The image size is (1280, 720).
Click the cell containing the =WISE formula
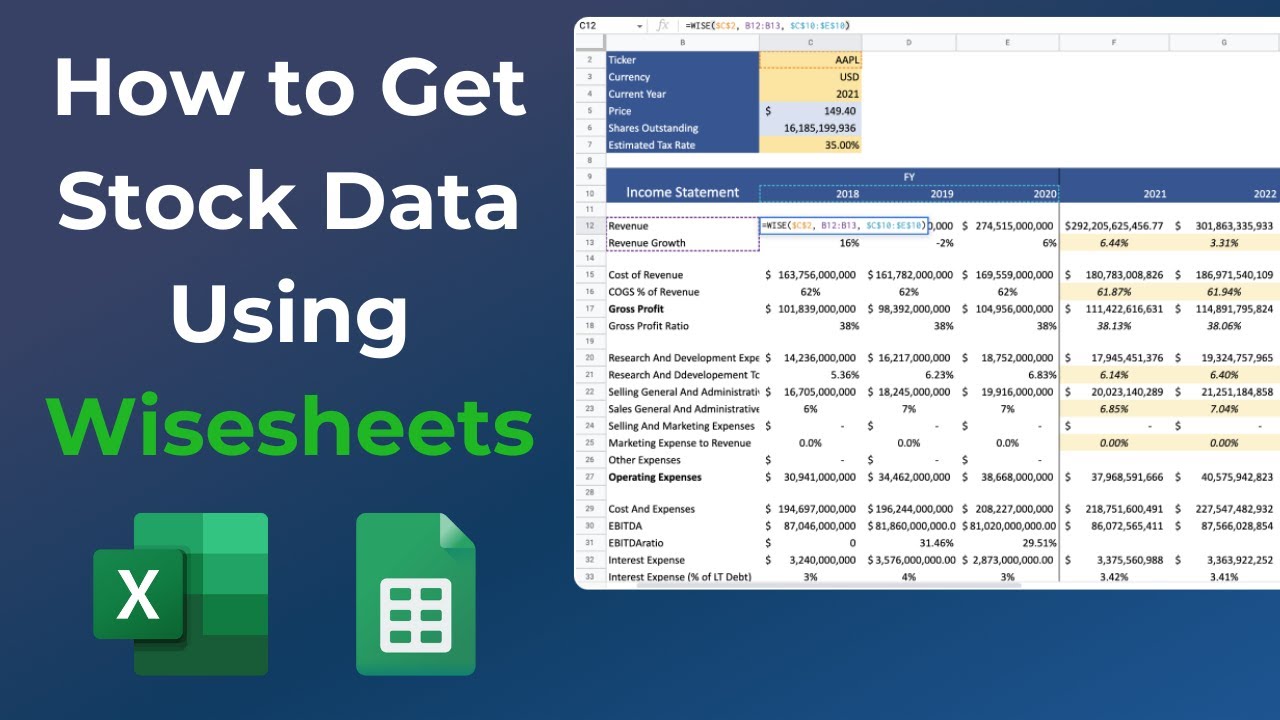pos(844,227)
